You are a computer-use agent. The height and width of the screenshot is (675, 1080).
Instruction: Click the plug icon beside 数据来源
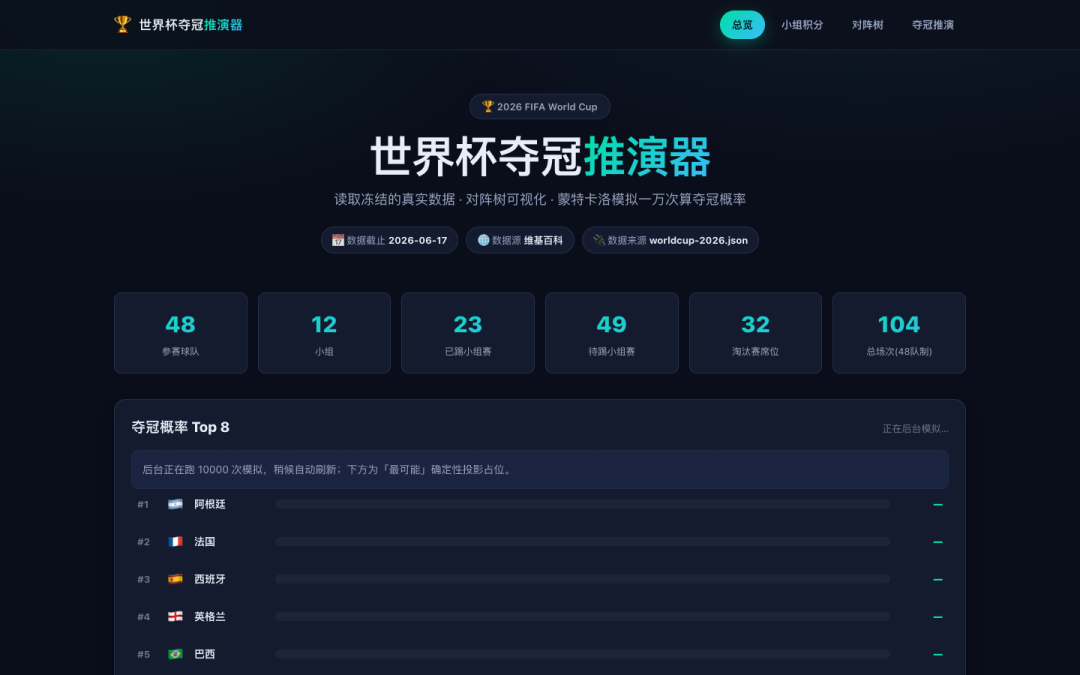pos(599,240)
